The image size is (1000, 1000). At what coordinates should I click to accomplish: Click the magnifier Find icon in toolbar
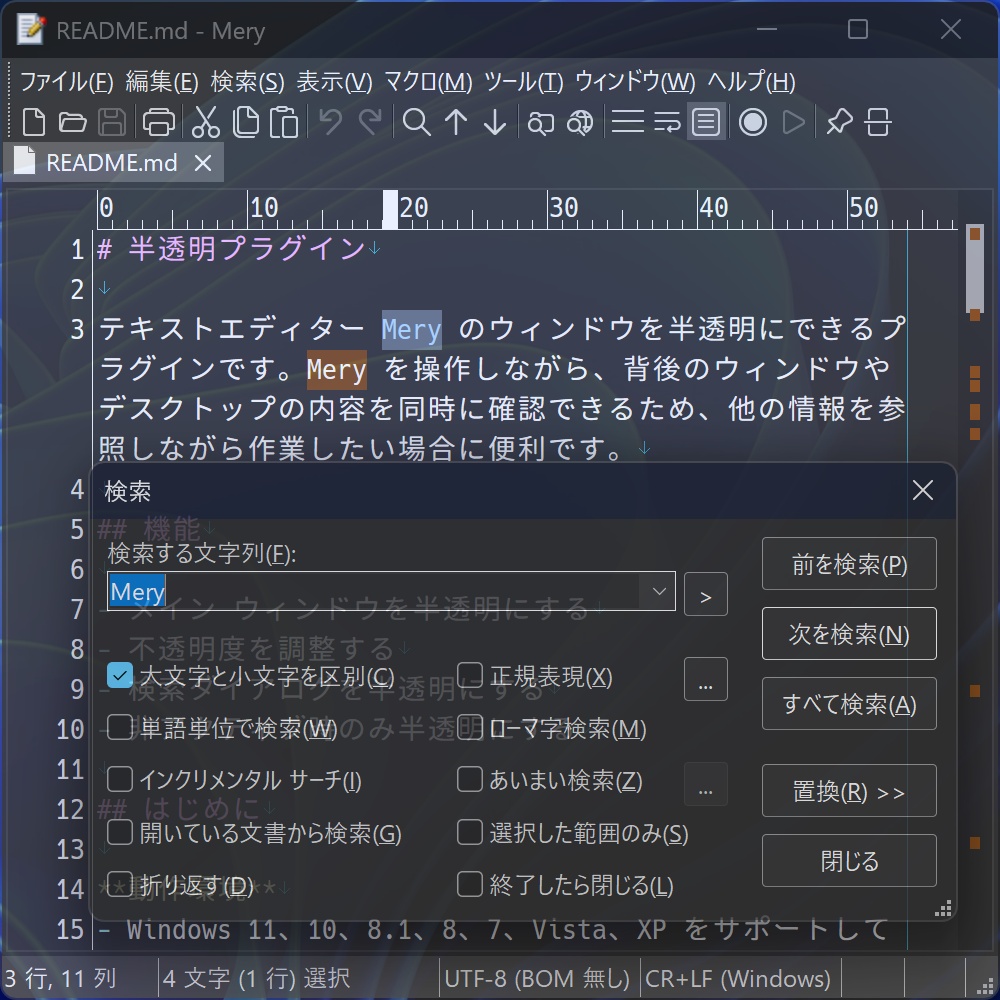coord(416,121)
